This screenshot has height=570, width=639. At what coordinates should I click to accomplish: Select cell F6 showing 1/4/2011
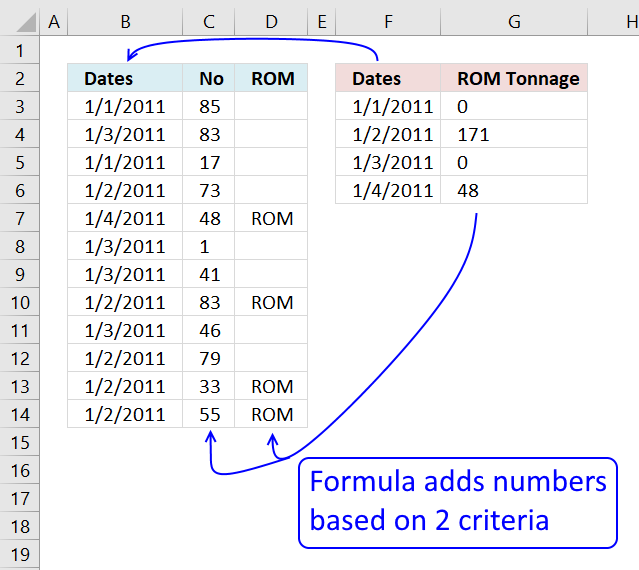388,190
